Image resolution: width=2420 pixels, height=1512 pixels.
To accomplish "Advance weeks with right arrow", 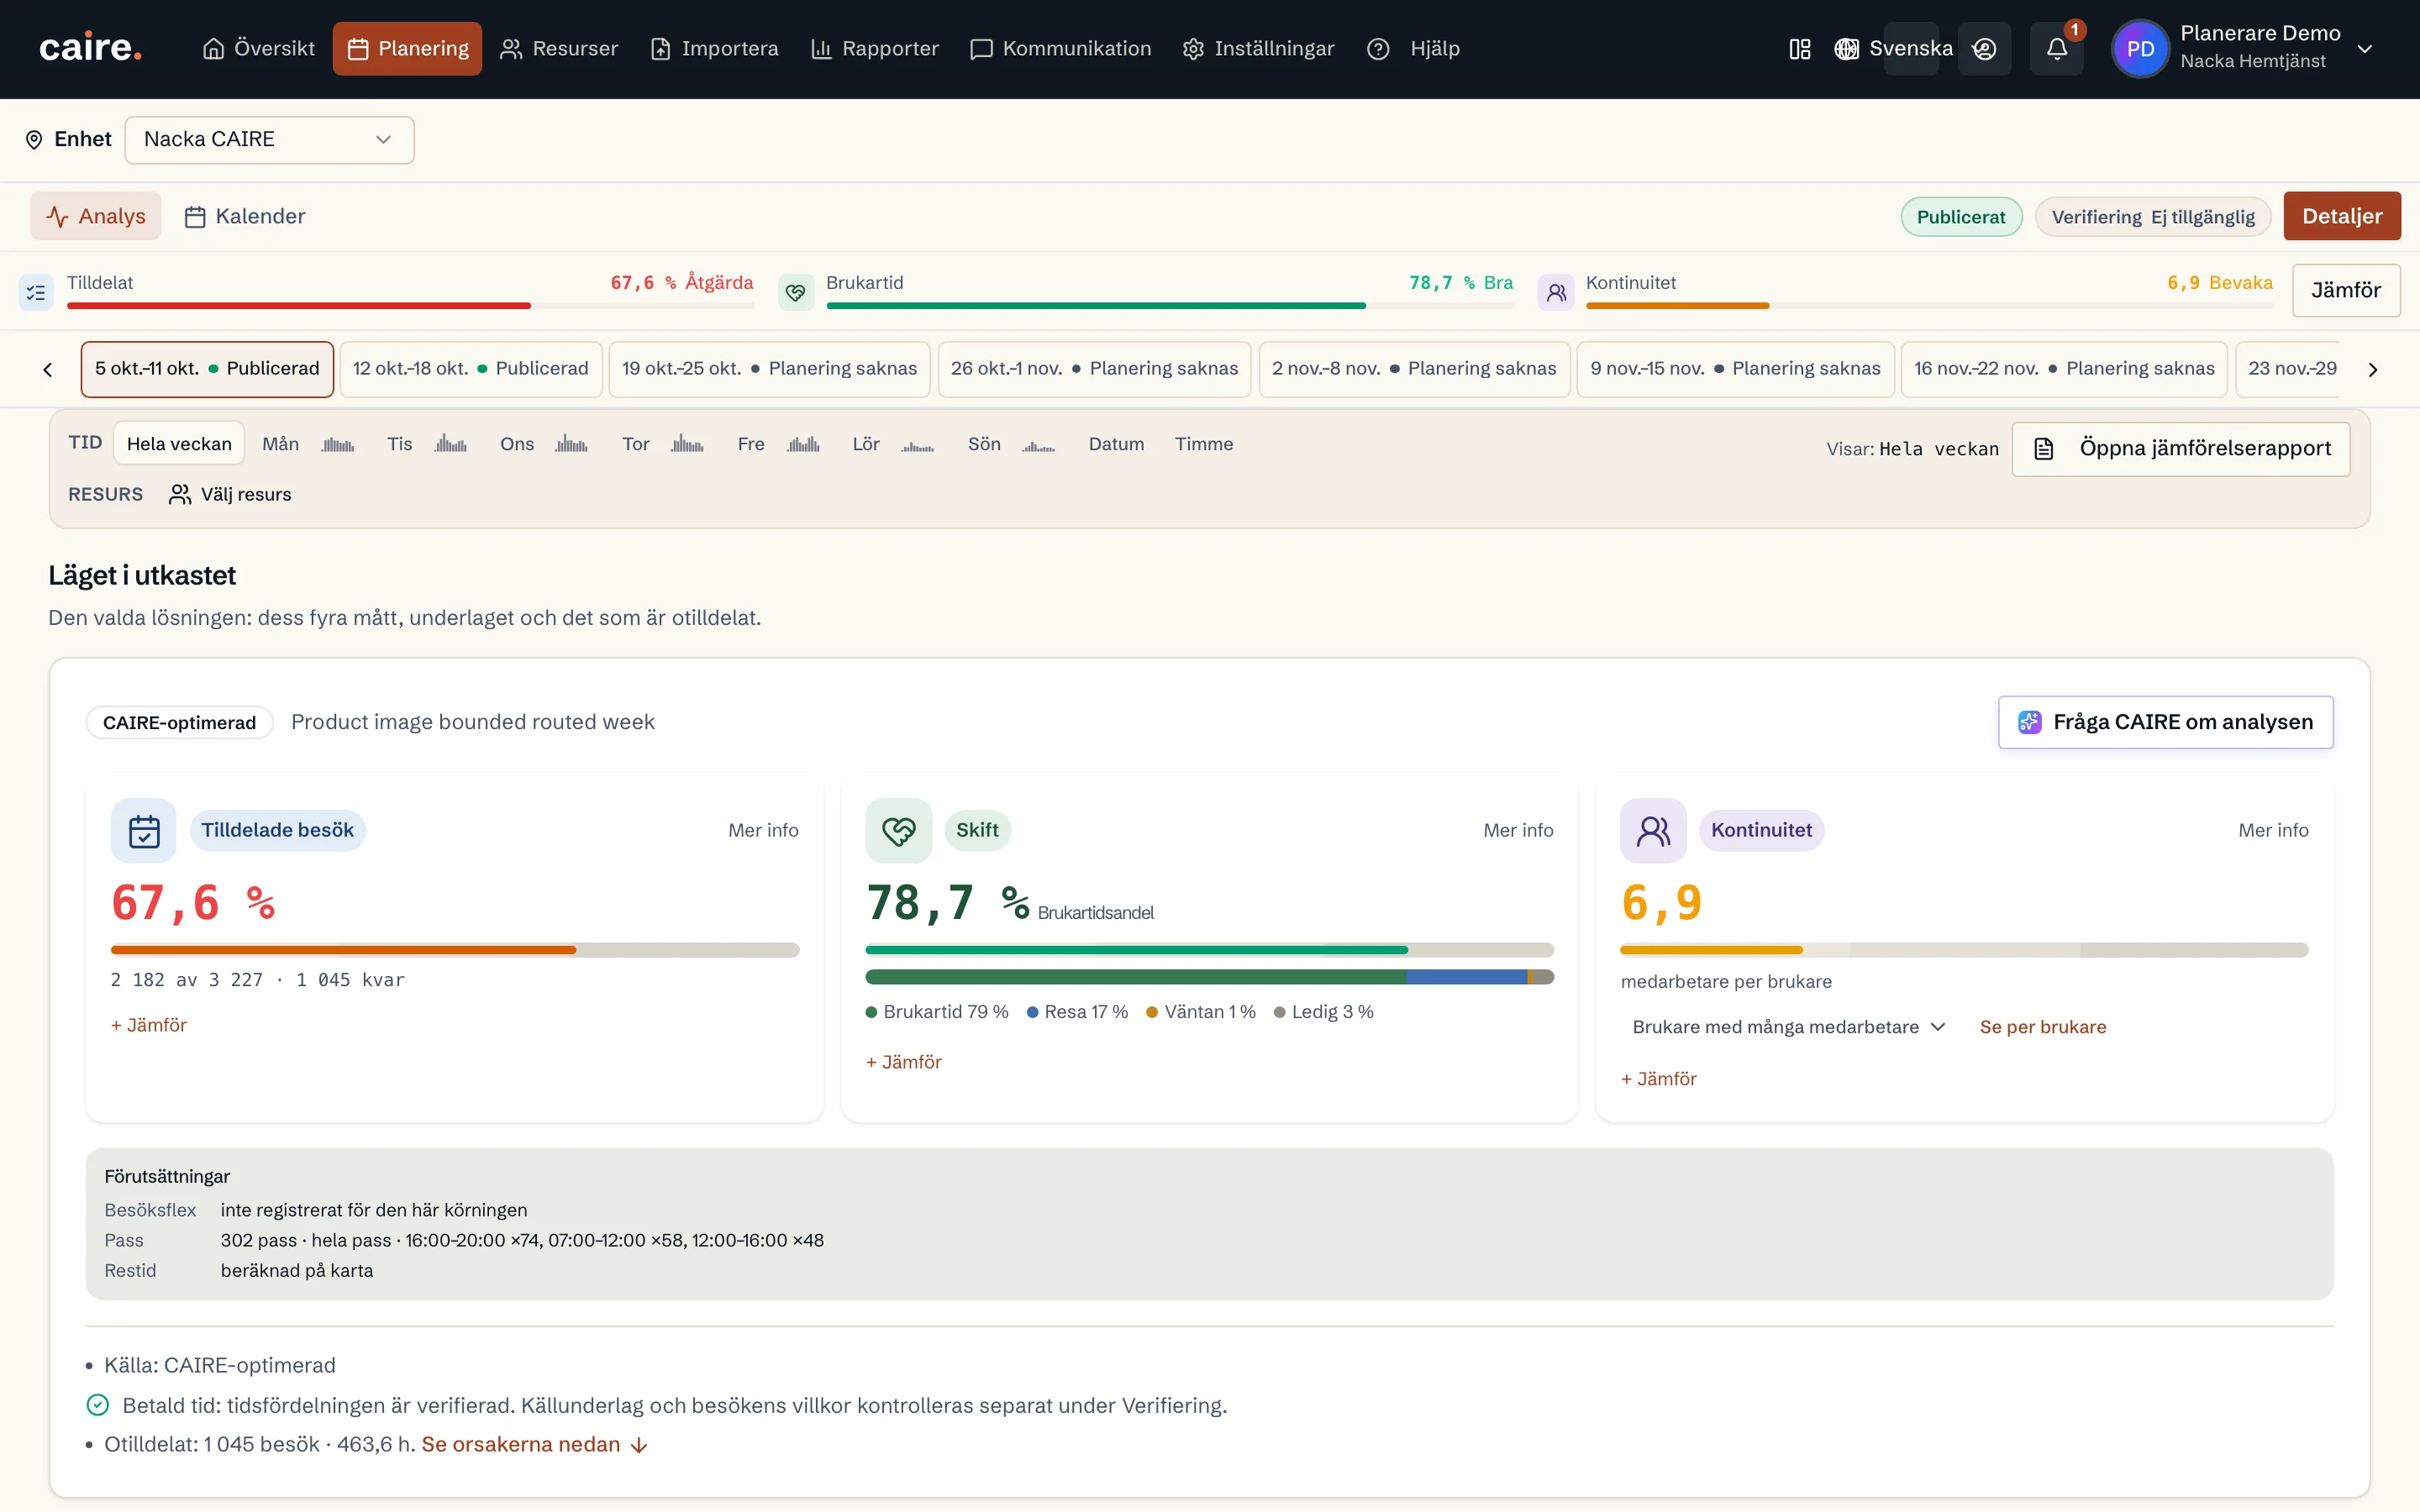I will pos(2372,370).
